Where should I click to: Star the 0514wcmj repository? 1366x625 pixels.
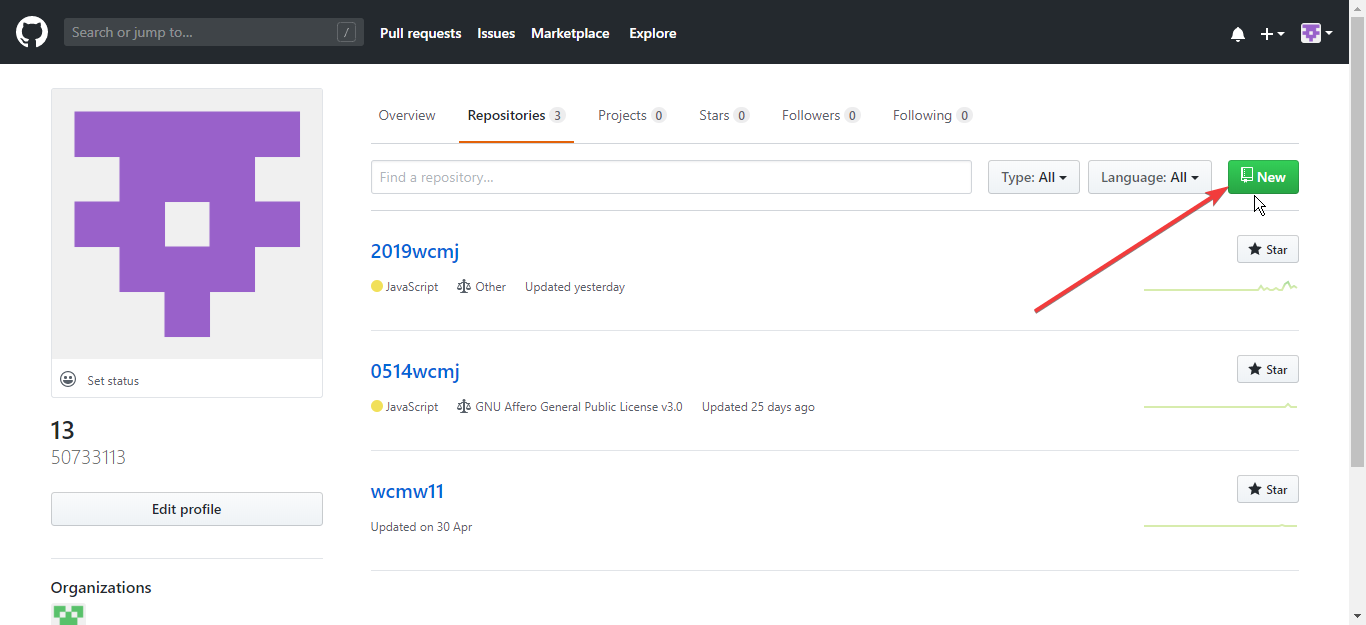coord(1267,370)
